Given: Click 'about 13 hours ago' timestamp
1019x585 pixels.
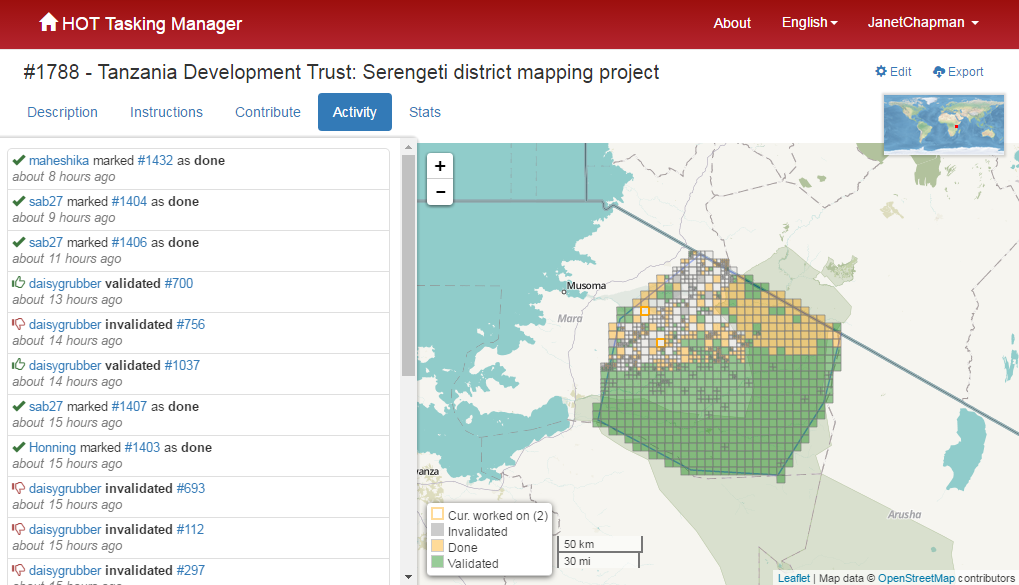Looking at the screenshot, I should click(x=67, y=300).
